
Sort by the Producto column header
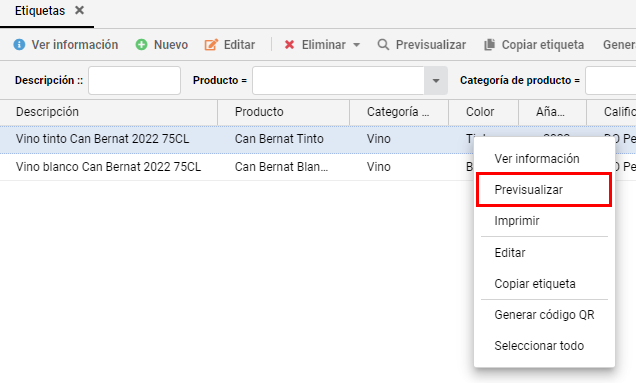284,112
